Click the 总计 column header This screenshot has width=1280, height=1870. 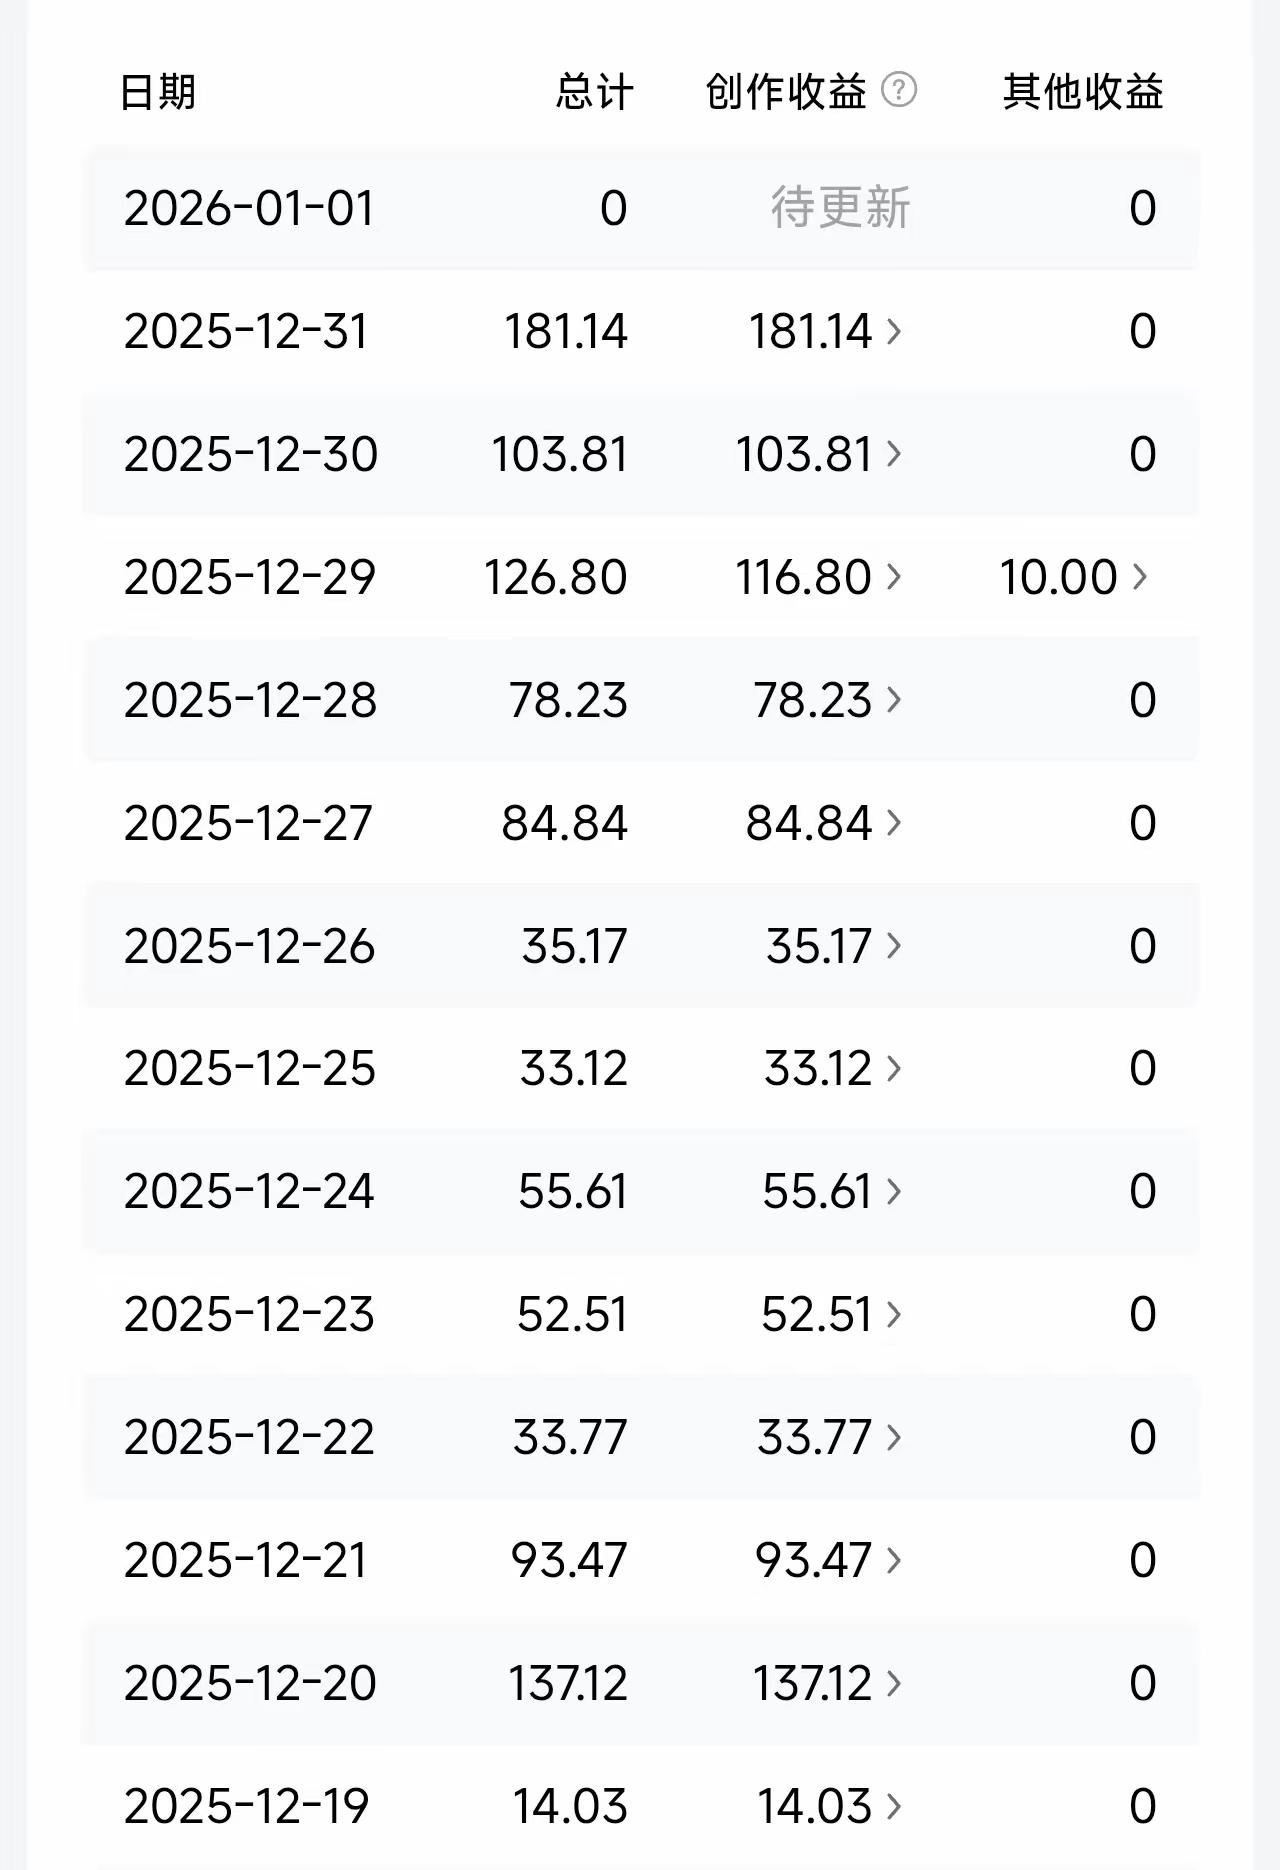click(594, 92)
